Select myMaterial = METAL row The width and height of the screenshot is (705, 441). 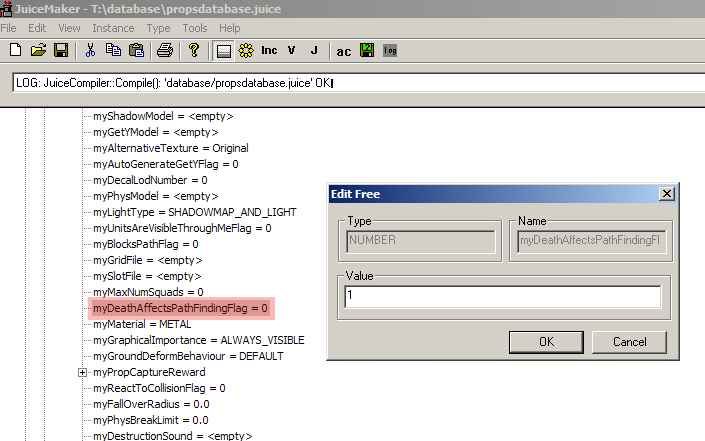142,324
